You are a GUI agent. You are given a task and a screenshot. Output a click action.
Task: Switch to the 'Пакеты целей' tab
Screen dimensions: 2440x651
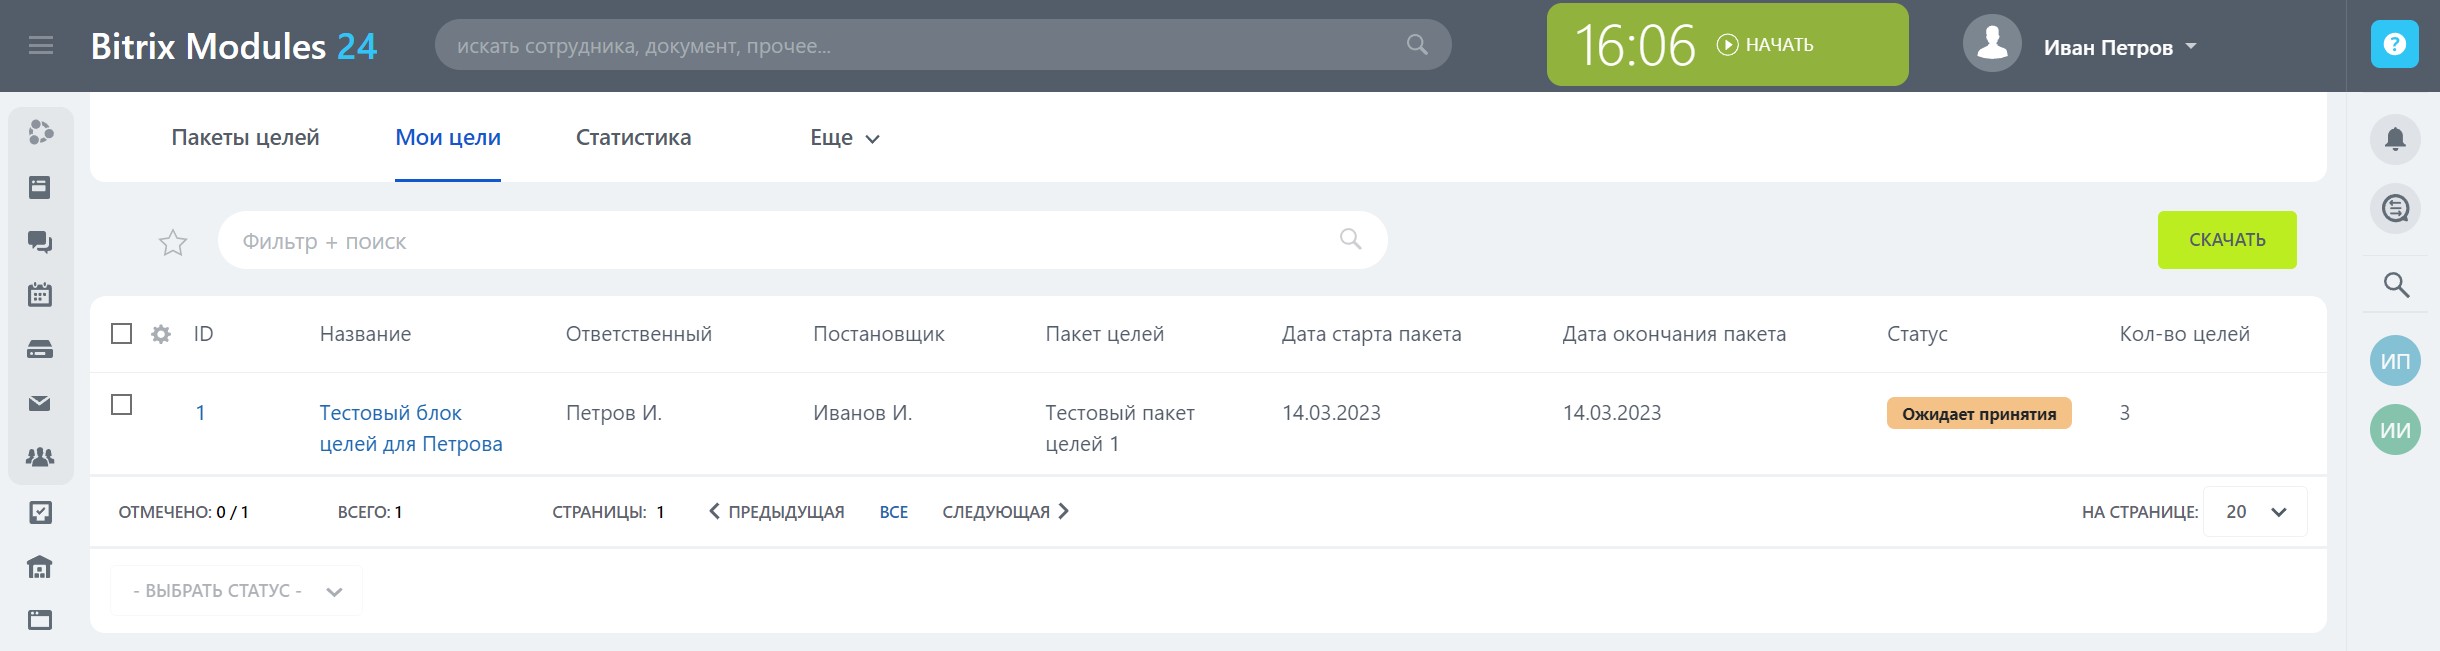pyautogui.click(x=245, y=138)
